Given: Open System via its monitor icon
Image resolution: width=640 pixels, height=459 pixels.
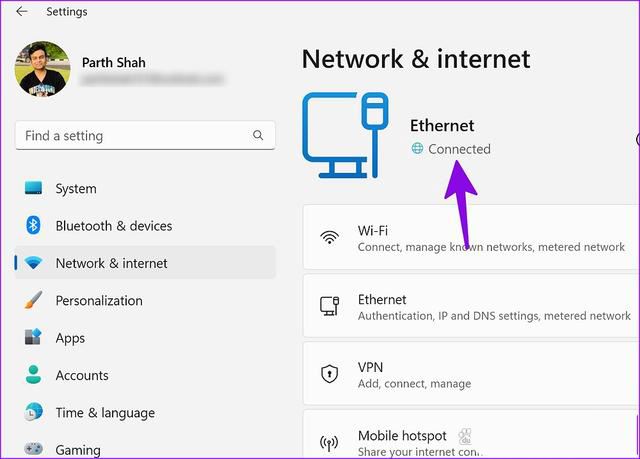Looking at the screenshot, I should click(x=33, y=188).
